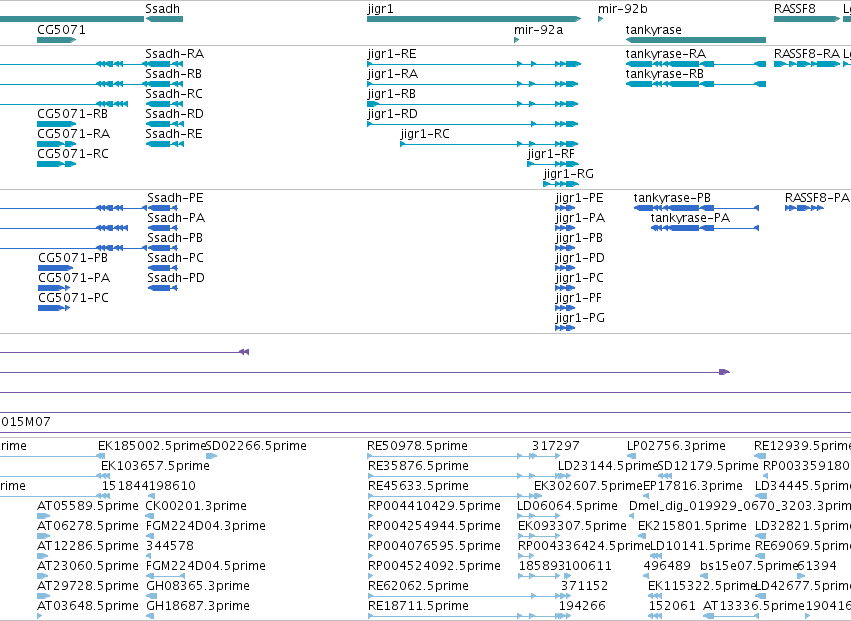Click the tankyrase-PA protein label
Screen dimensions: 851x621
point(690,218)
